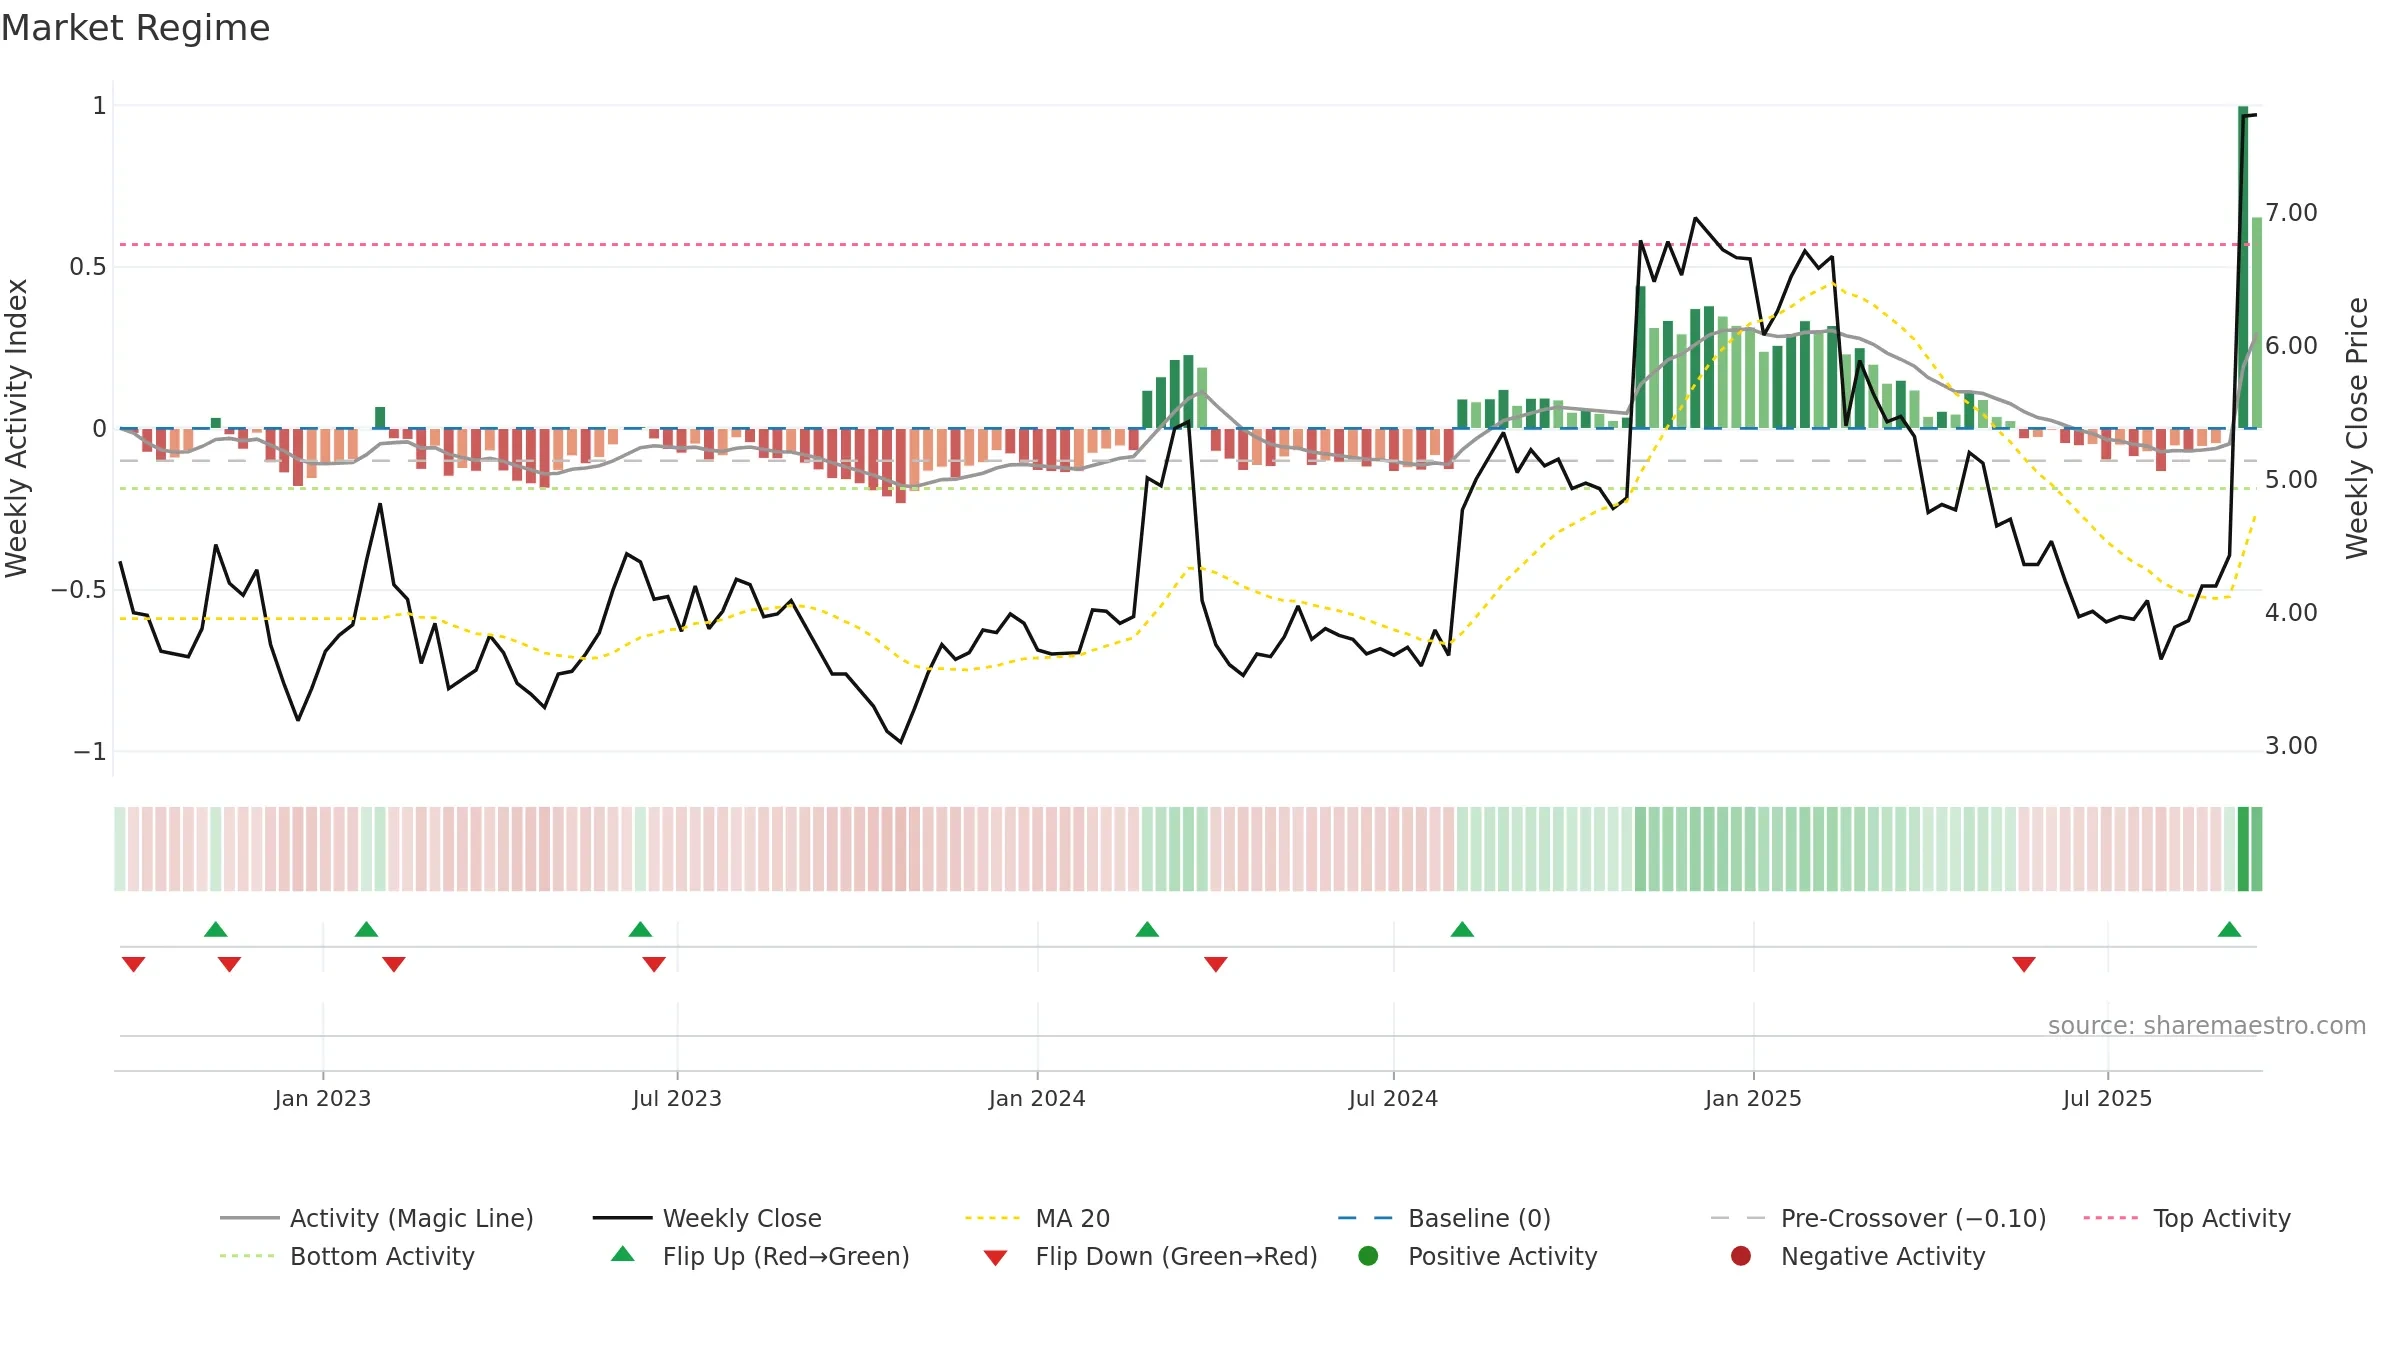Click the darkest green cell ending the regime heat strip
2400x1350 pixels.
point(2243,849)
